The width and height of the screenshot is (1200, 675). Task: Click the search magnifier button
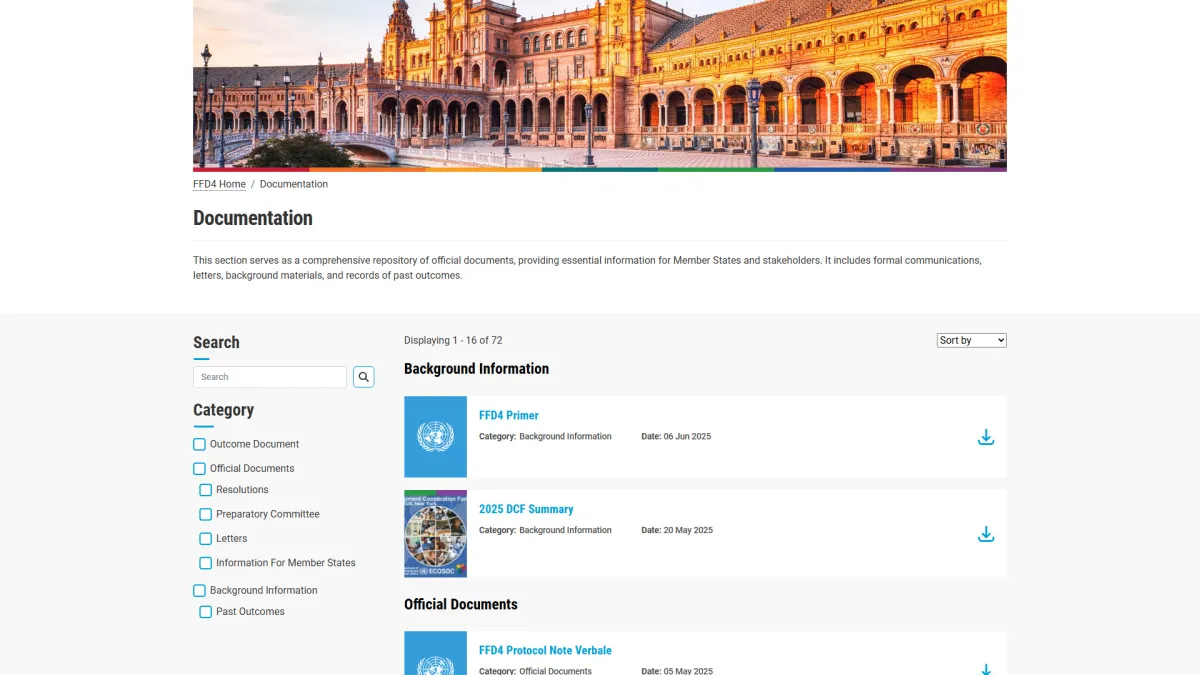[x=364, y=377]
